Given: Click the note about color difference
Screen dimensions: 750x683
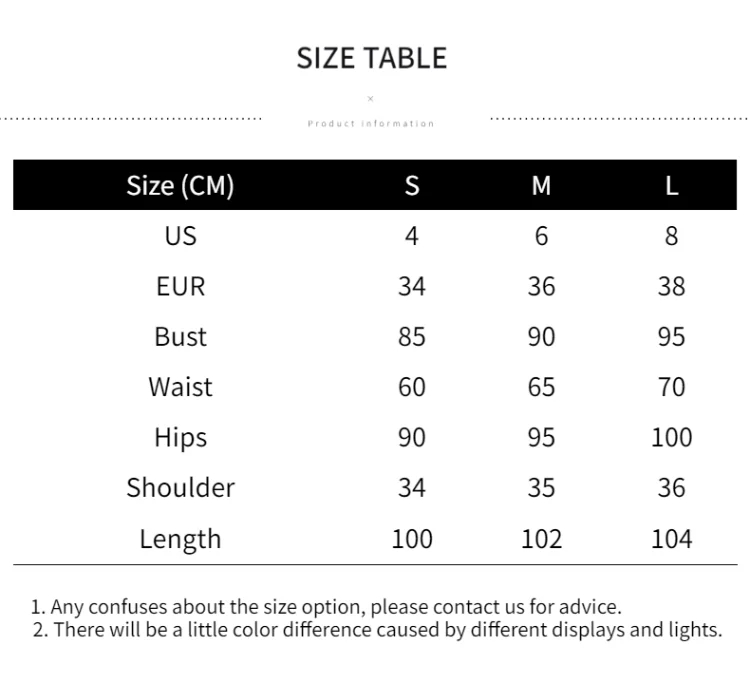Looking at the screenshot, I should (377, 629).
